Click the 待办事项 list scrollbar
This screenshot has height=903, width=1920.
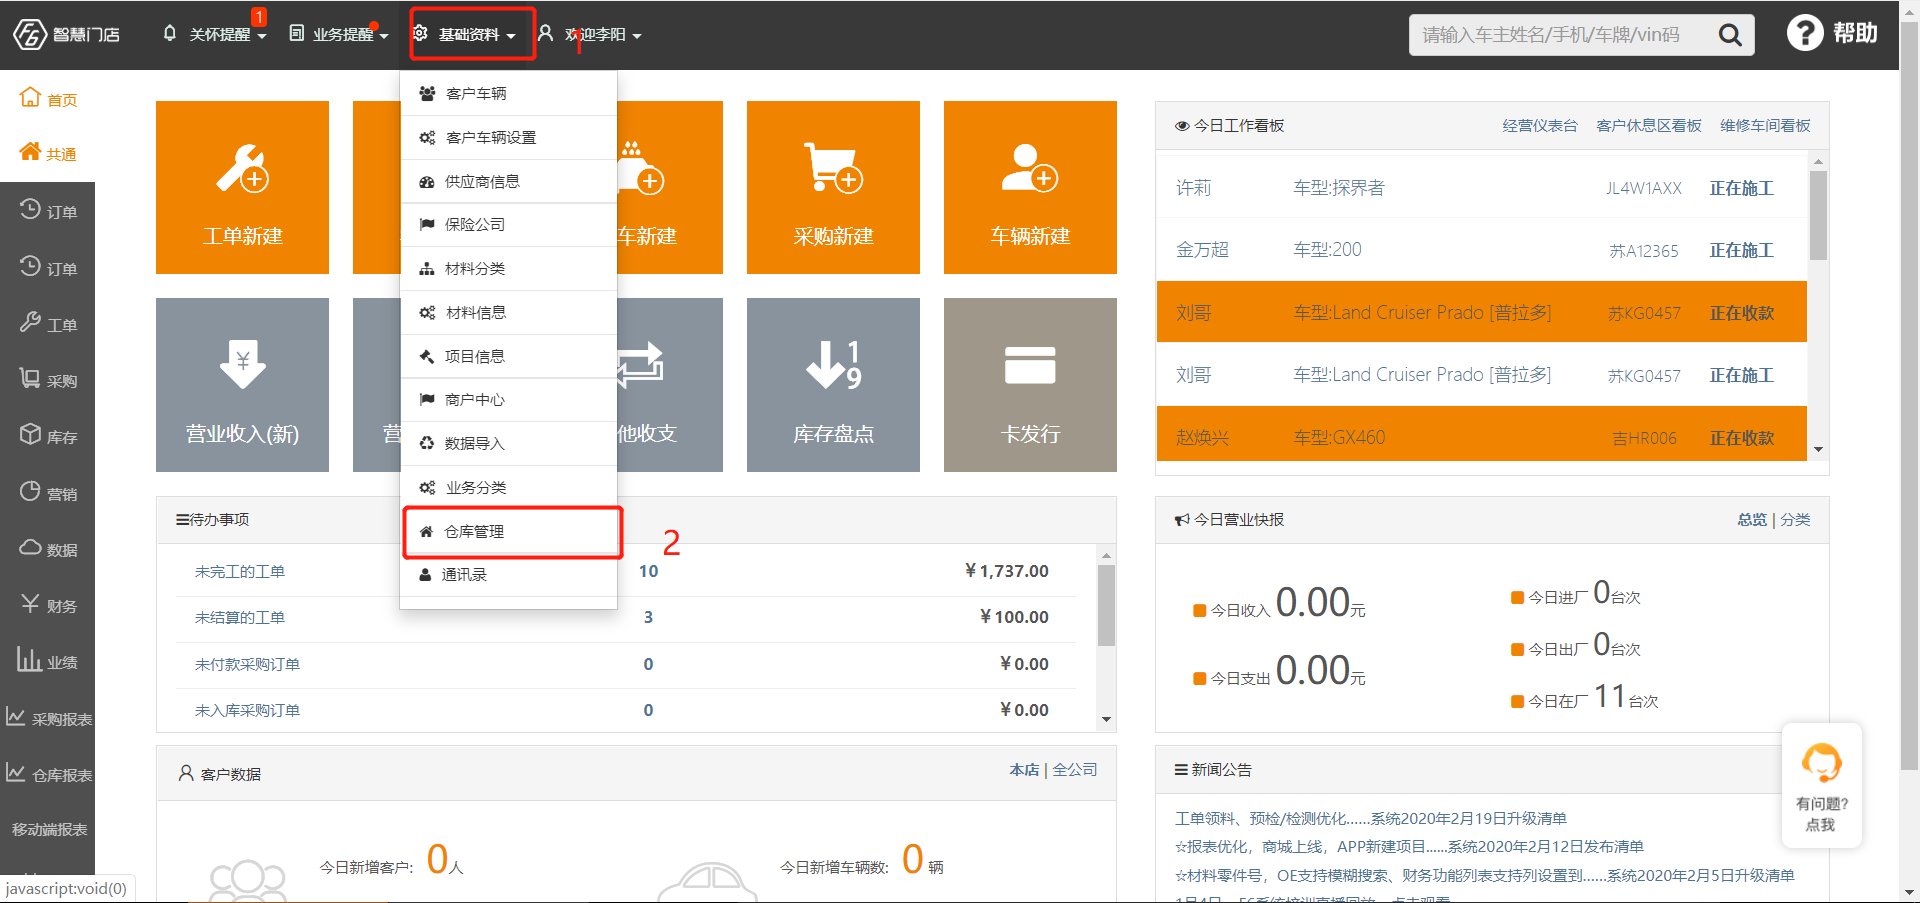(1105, 605)
